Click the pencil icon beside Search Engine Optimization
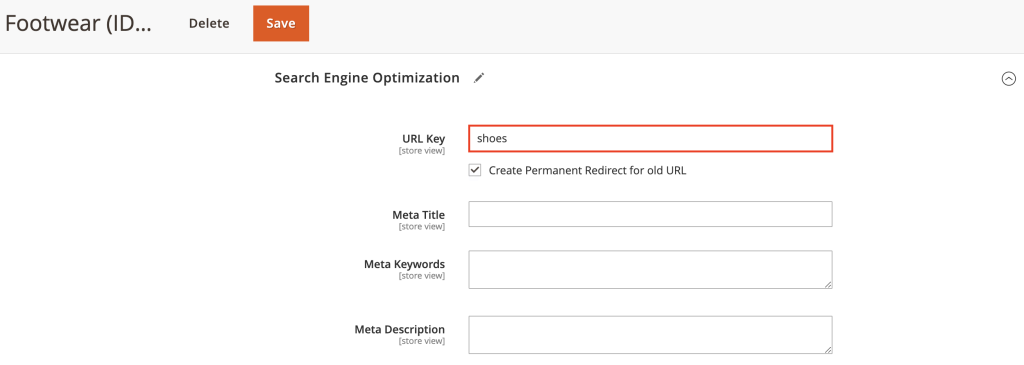 479,78
